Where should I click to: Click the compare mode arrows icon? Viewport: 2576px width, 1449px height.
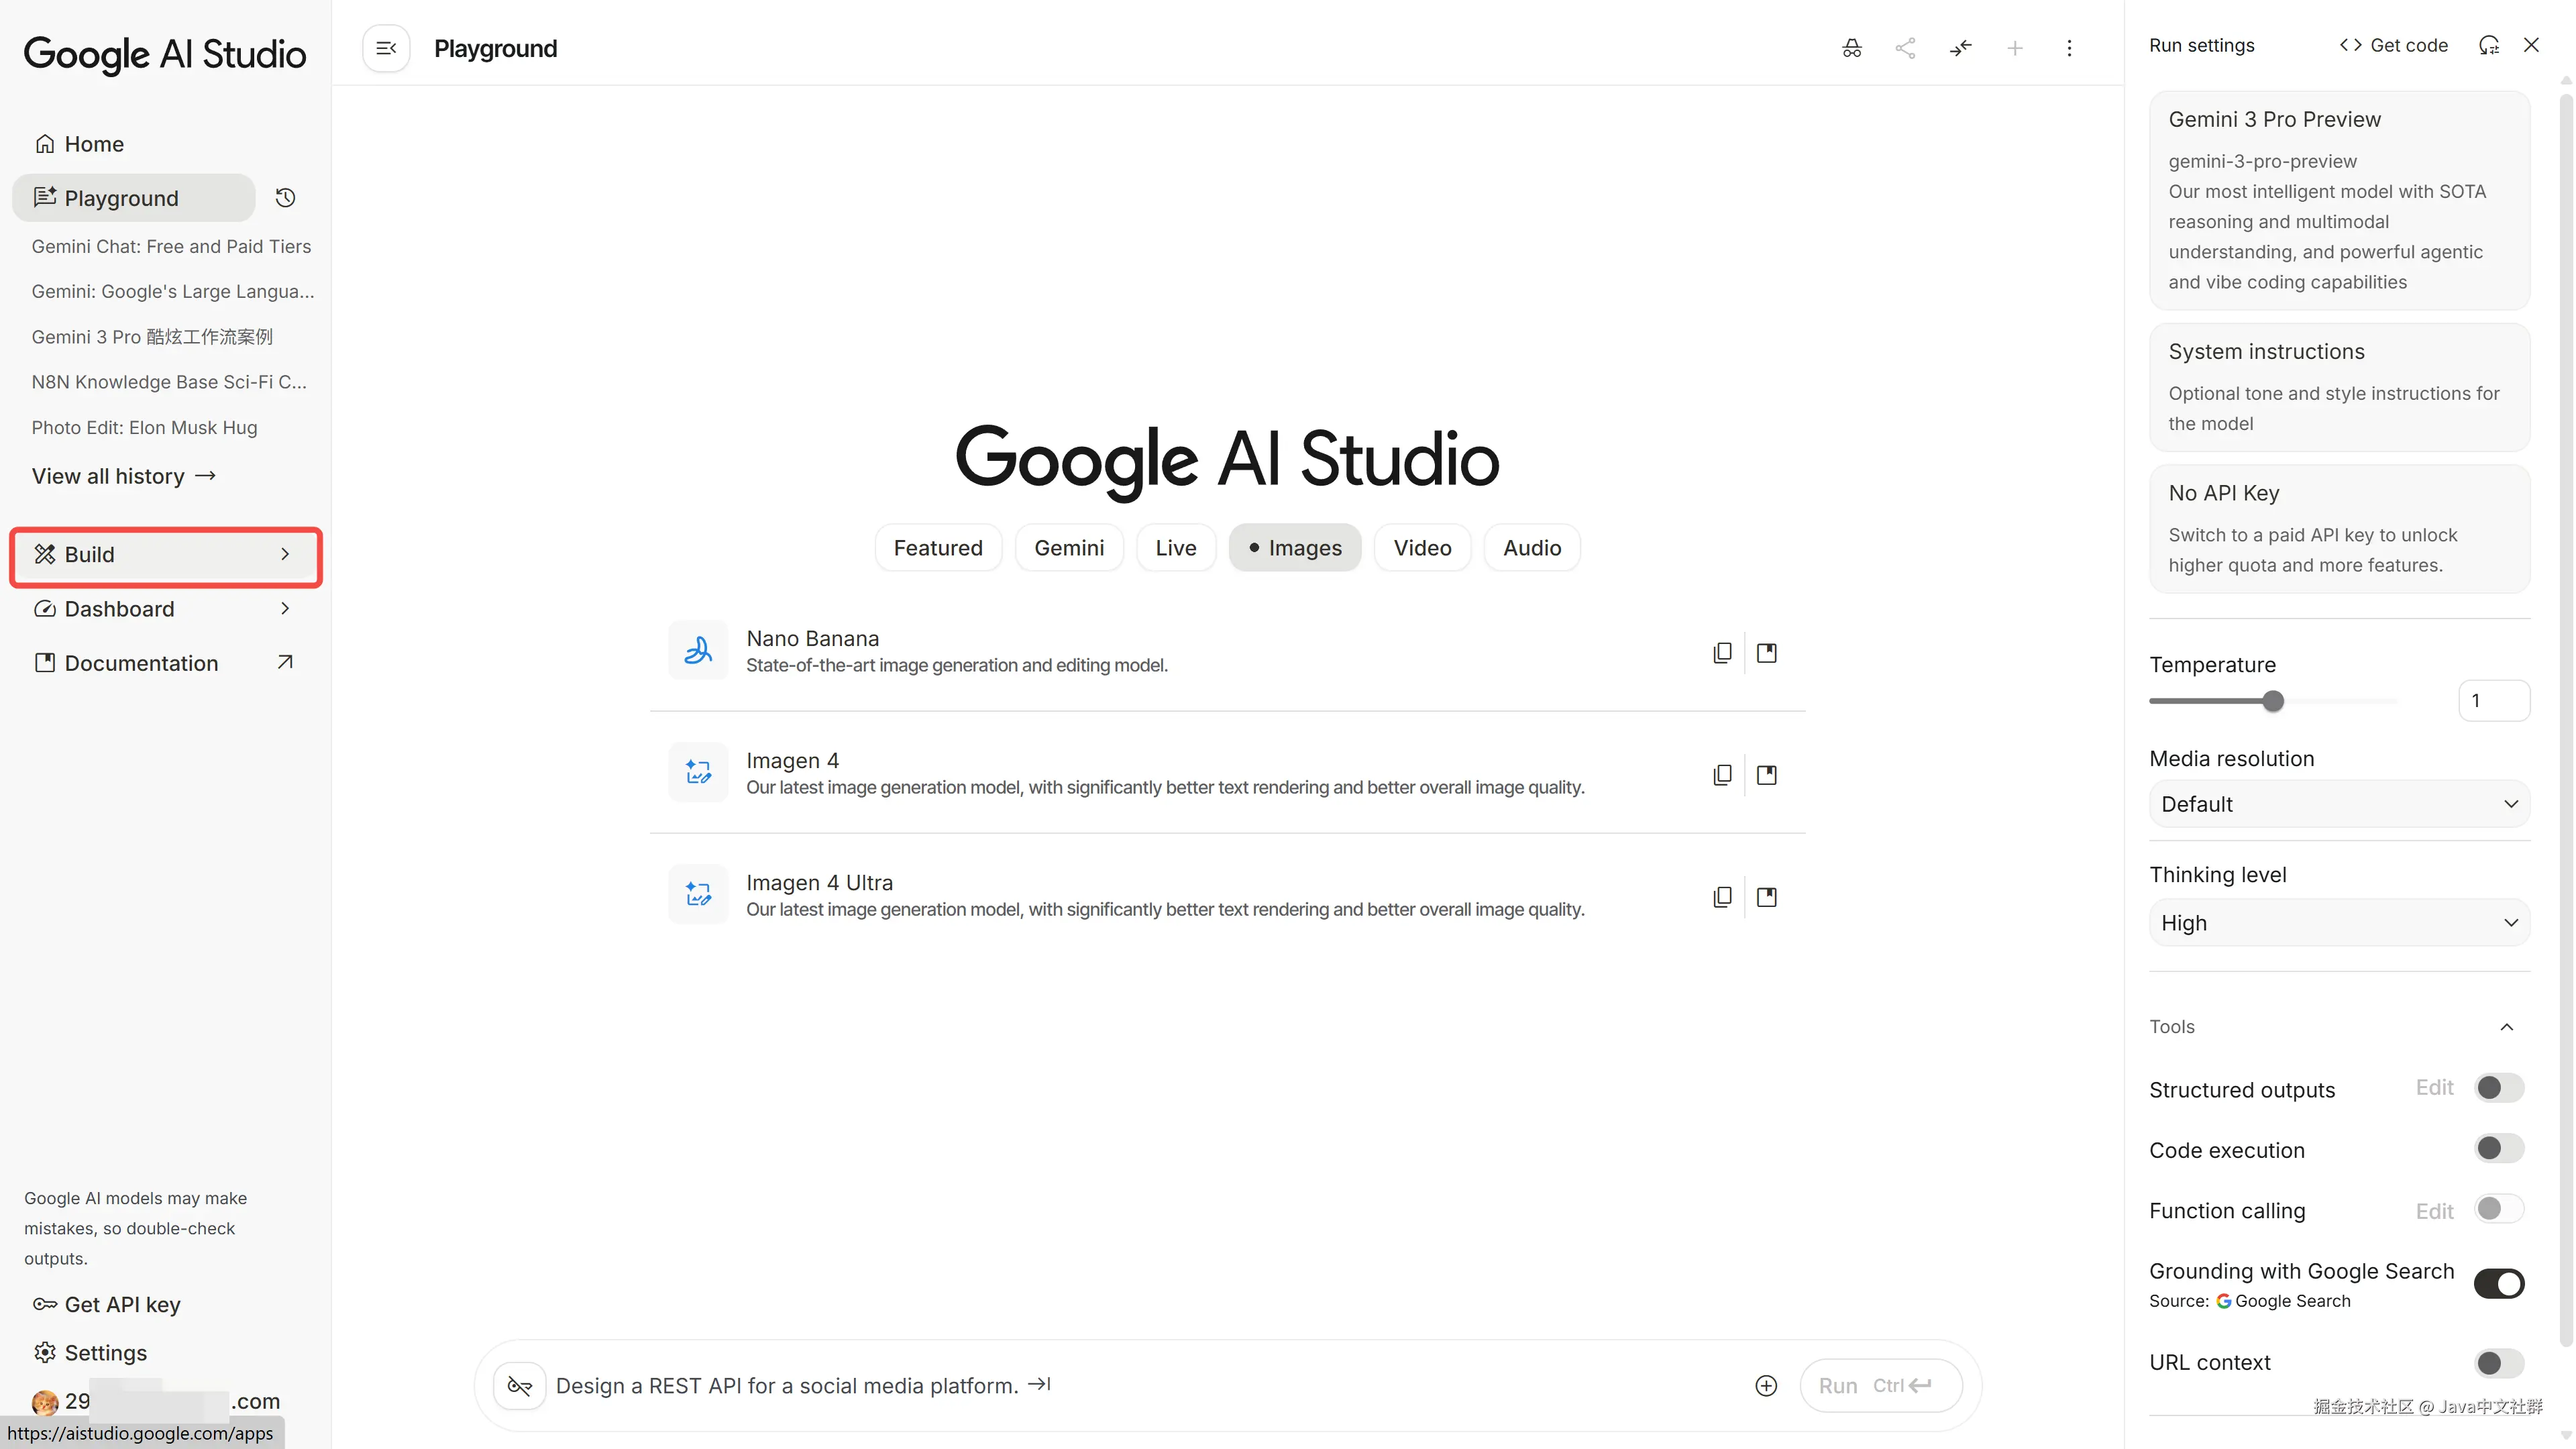pyautogui.click(x=1960, y=48)
